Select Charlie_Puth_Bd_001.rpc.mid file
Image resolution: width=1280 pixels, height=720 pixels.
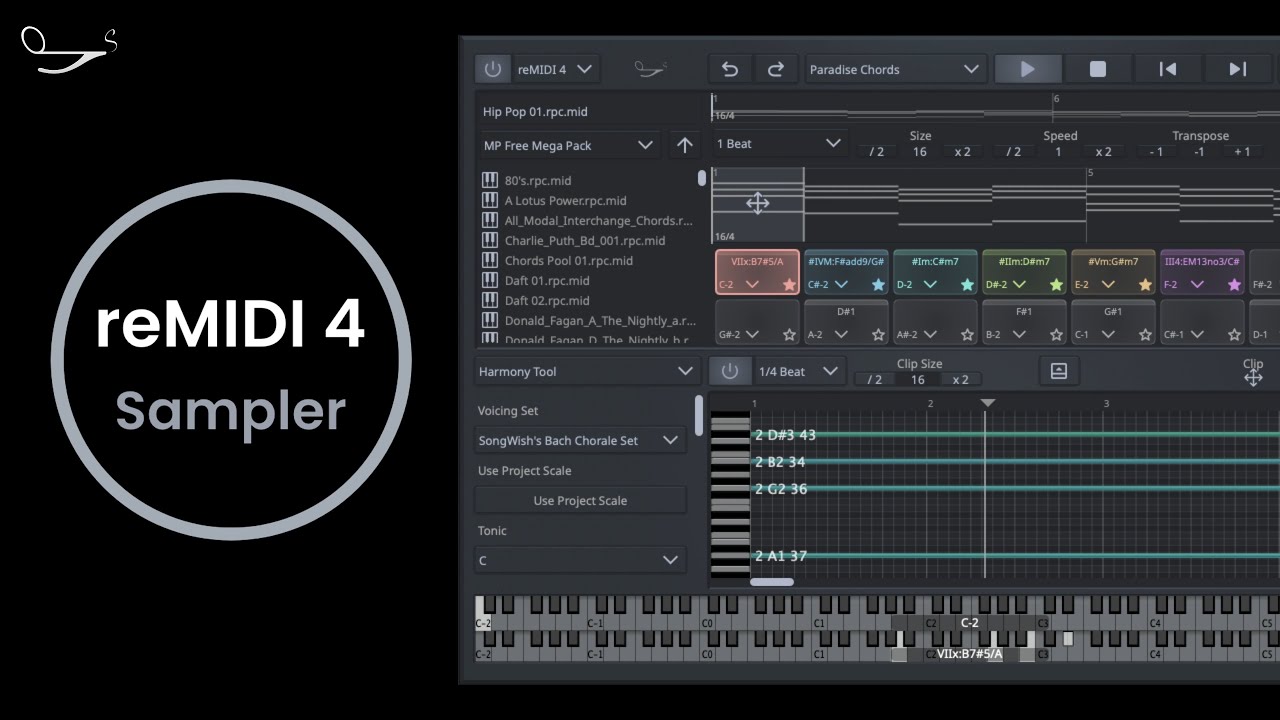coord(587,241)
